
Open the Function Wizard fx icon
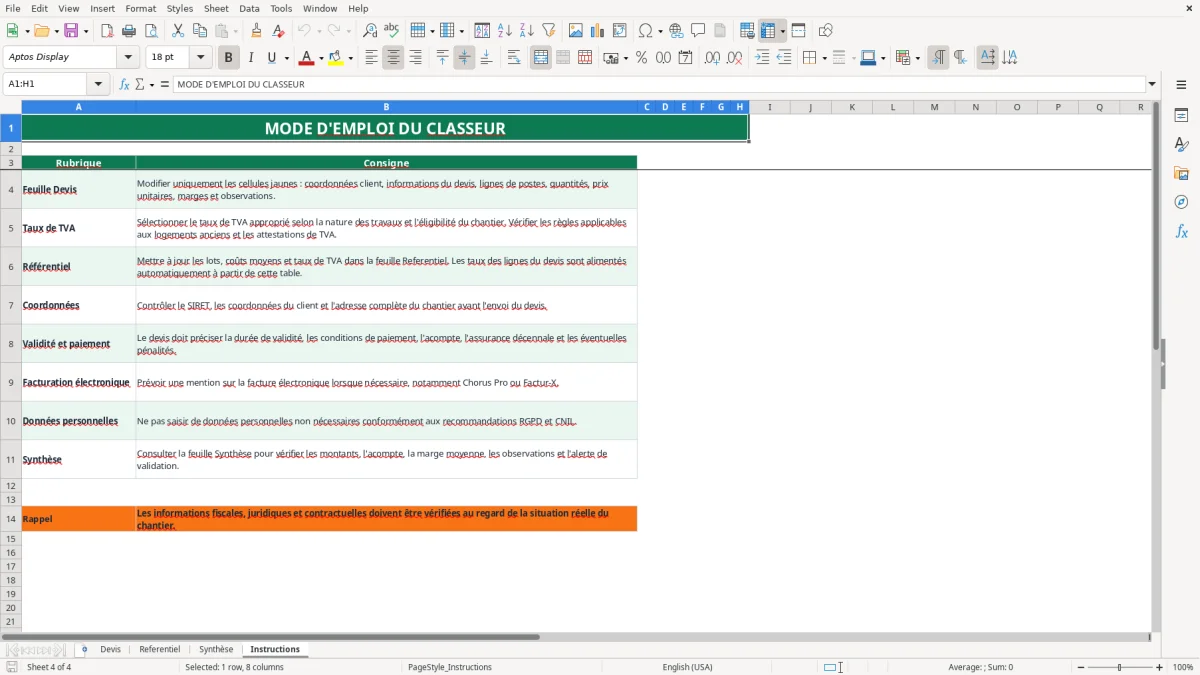coord(124,84)
